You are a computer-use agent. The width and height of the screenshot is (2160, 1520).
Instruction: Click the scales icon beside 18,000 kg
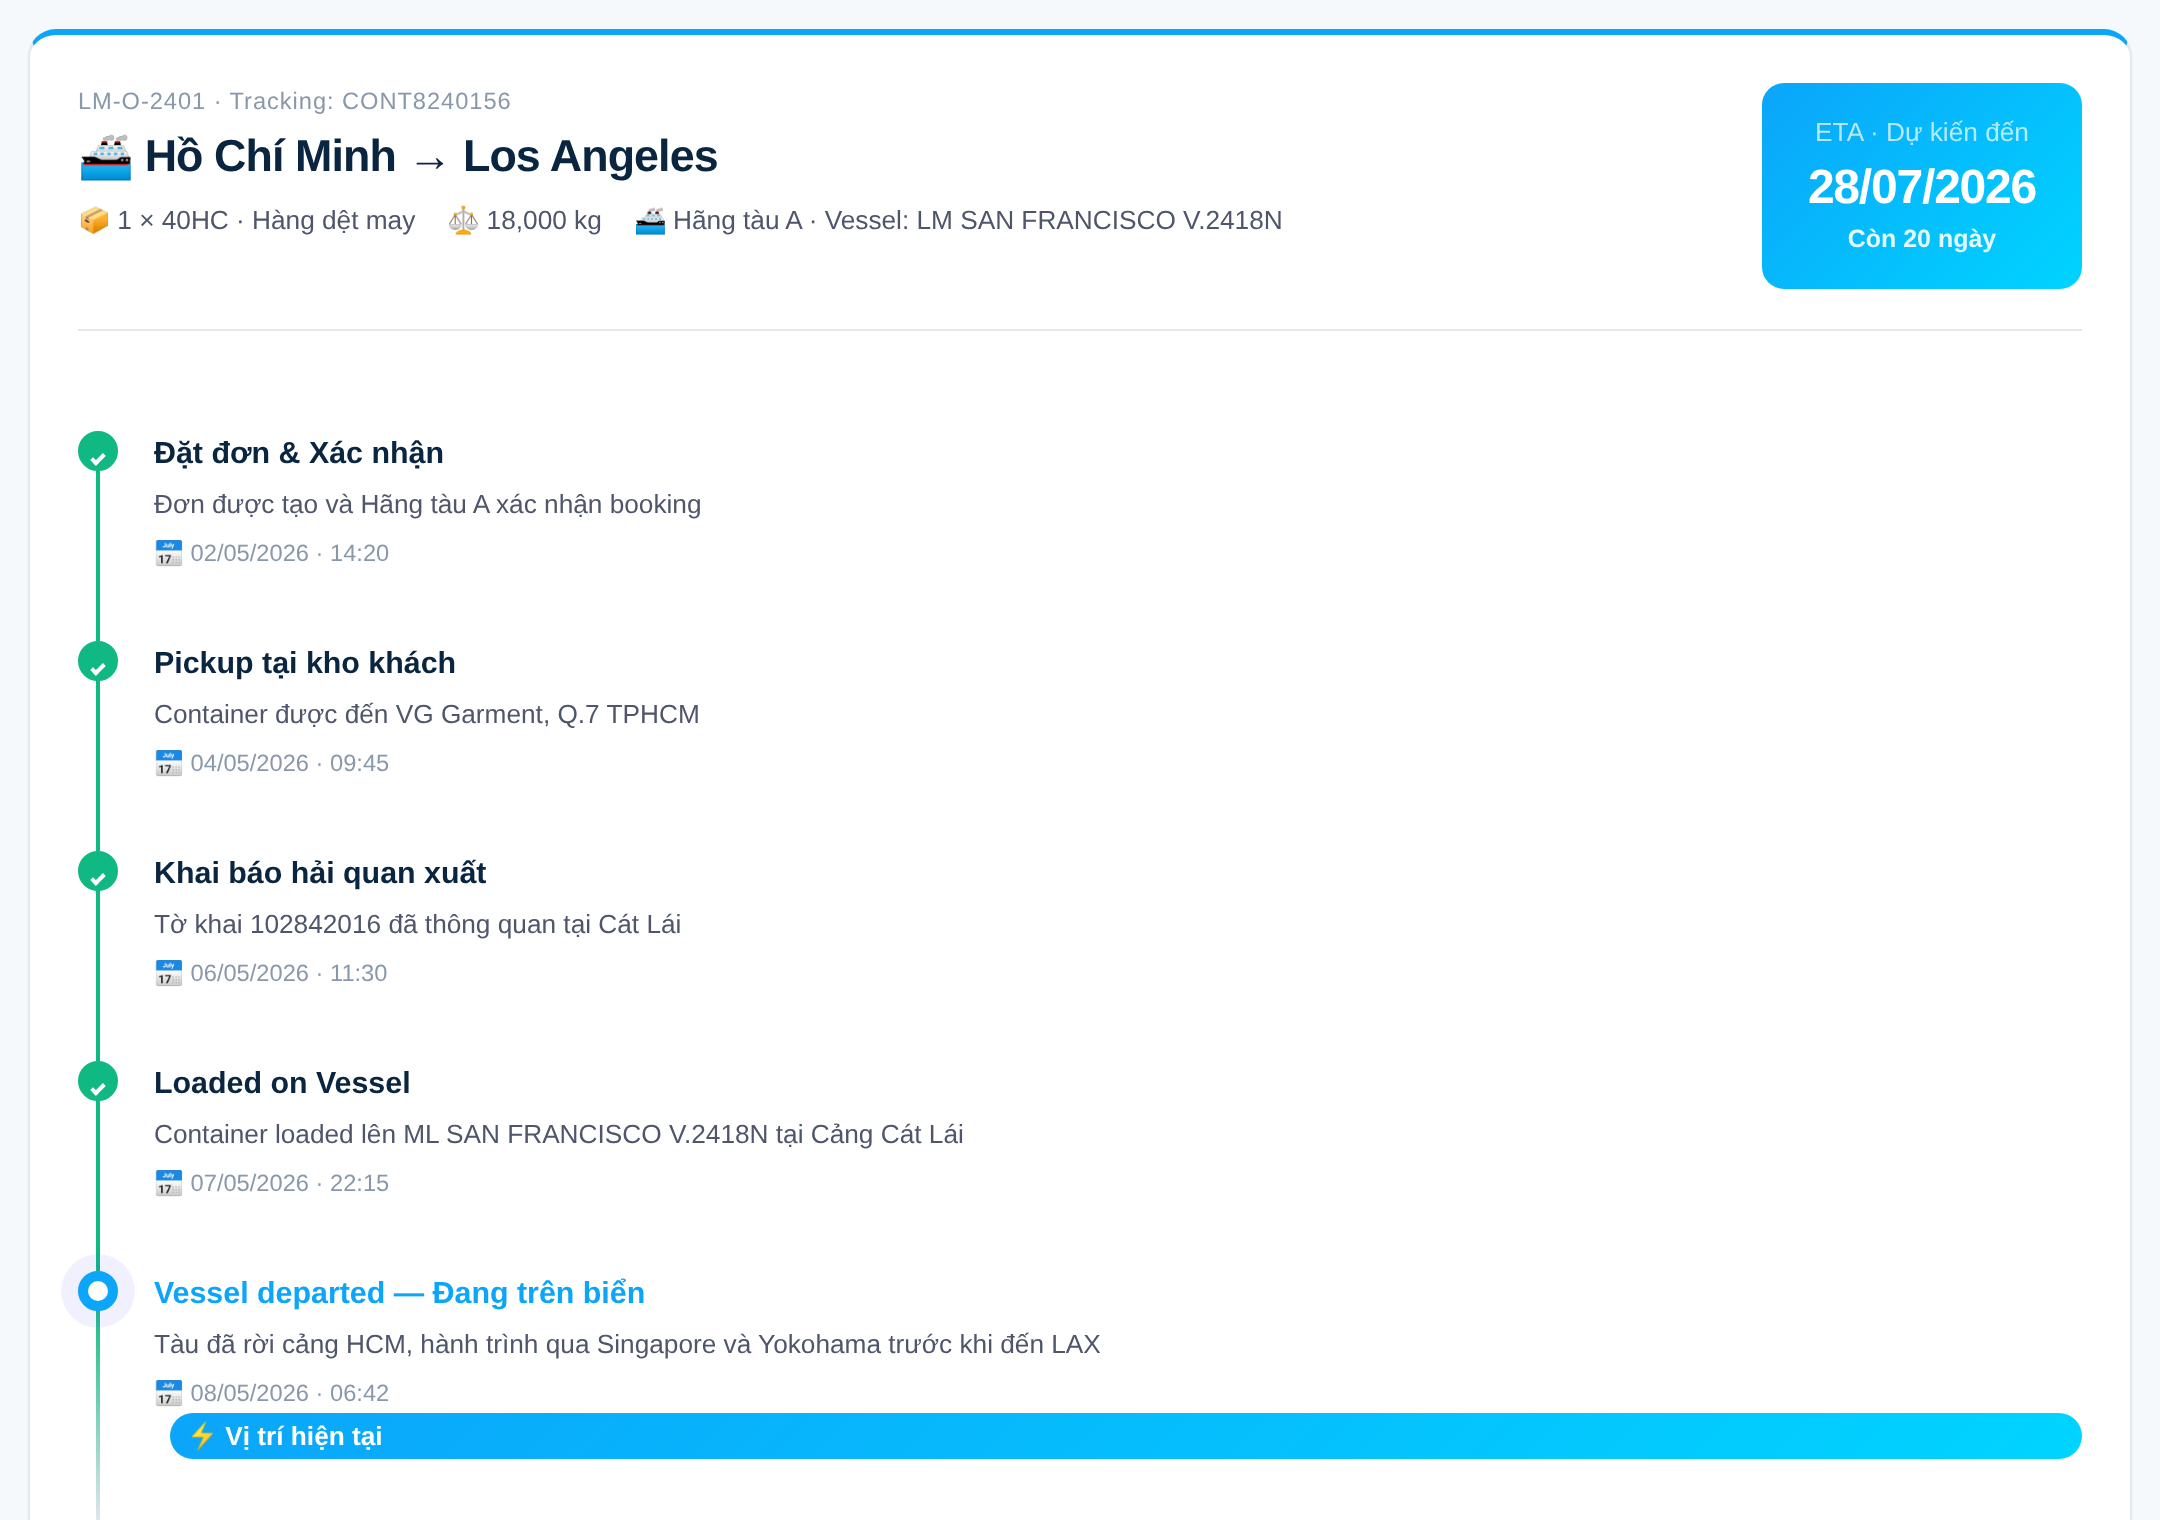463,220
